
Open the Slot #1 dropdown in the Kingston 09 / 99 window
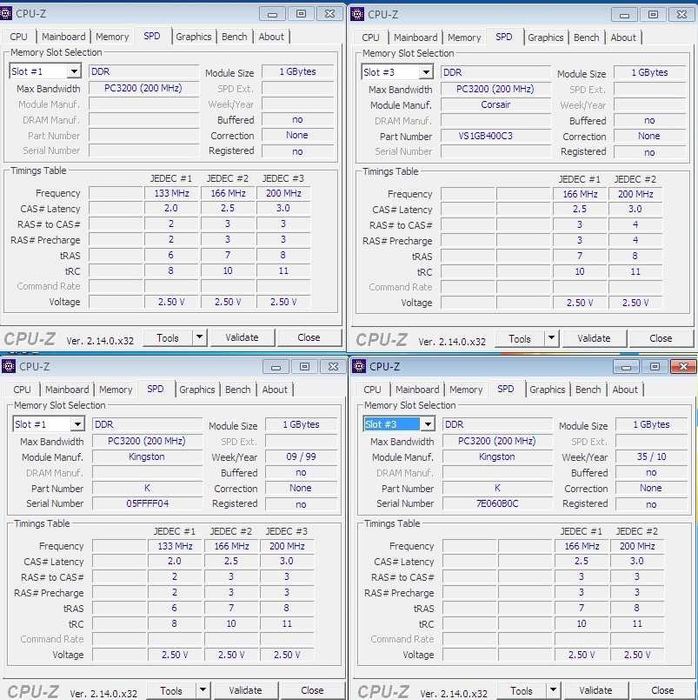(78, 424)
